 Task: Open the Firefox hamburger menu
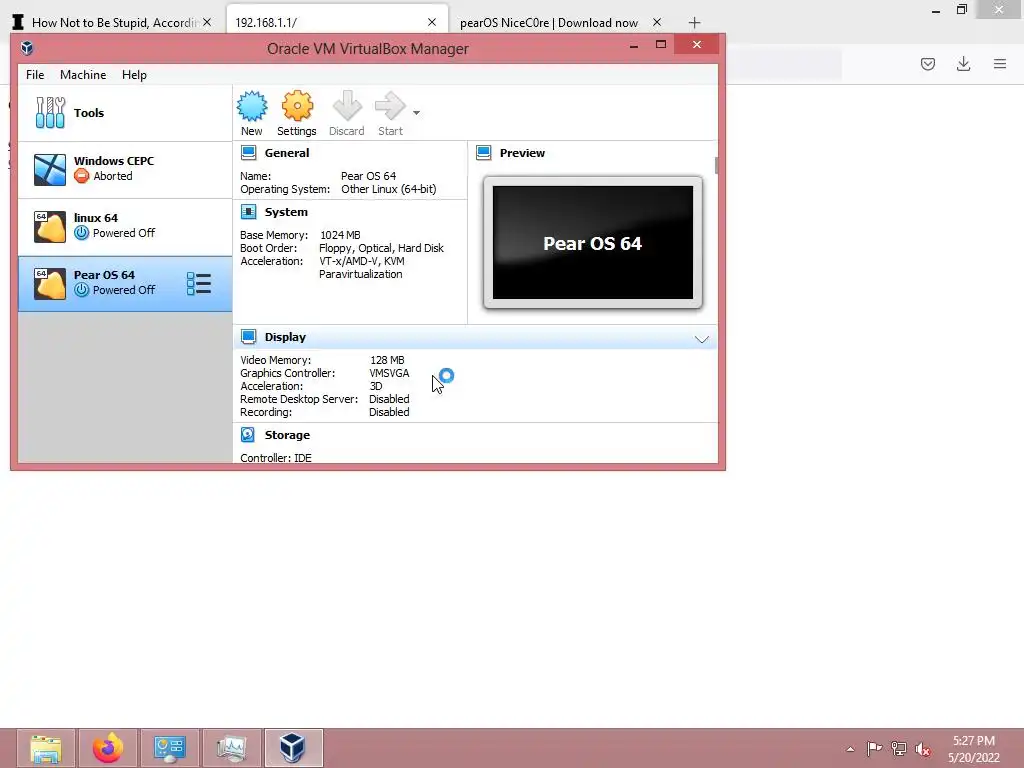[x=1000, y=63]
